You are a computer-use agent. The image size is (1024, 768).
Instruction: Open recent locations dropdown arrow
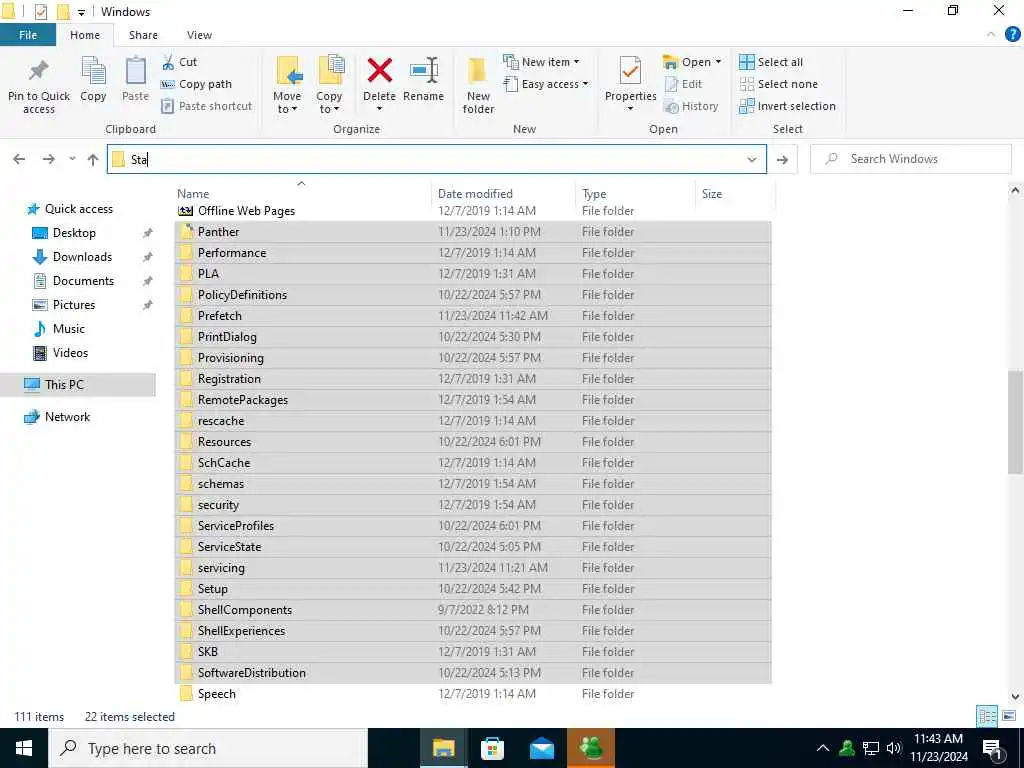point(72,159)
